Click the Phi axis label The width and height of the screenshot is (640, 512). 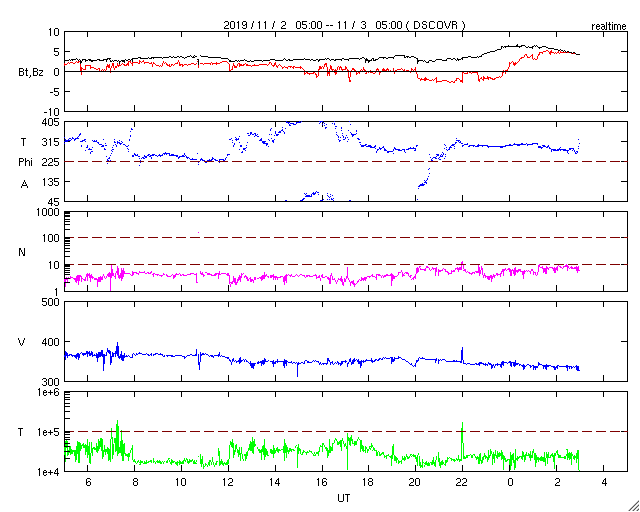(x=27, y=162)
